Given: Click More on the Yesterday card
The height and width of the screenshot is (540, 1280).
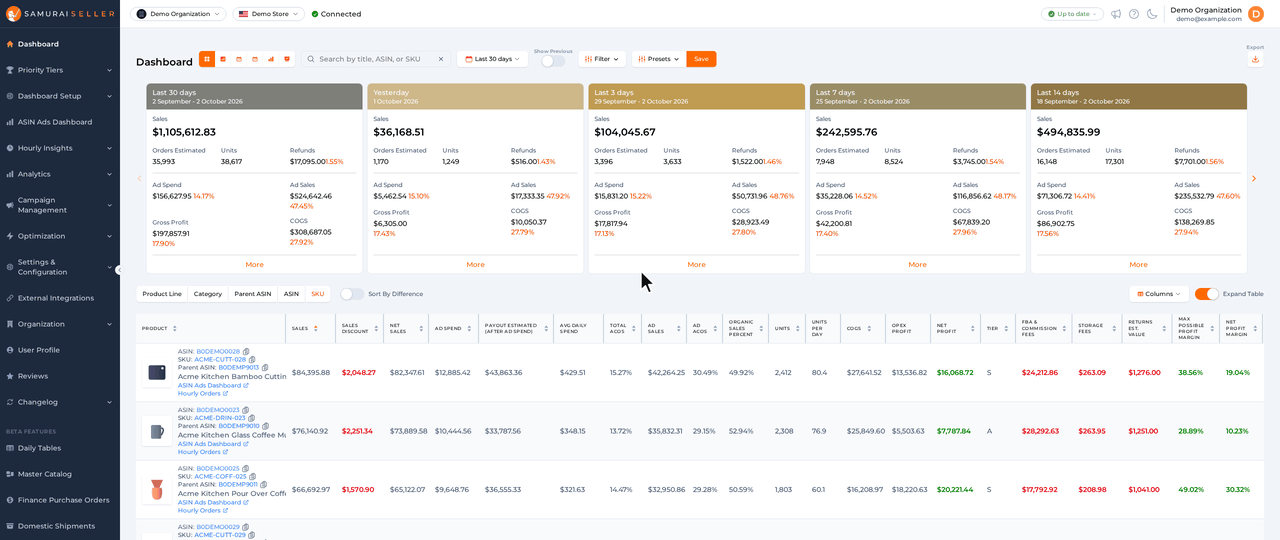Looking at the screenshot, I should (475, 264).
